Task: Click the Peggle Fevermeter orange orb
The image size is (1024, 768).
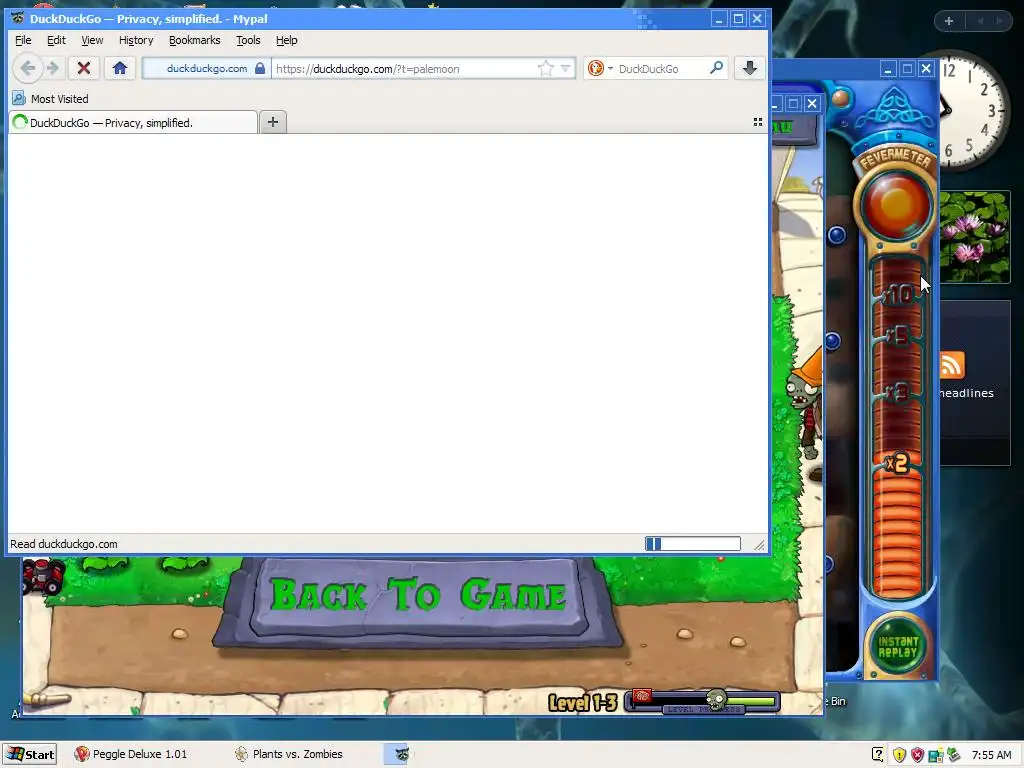Action: 897,205
